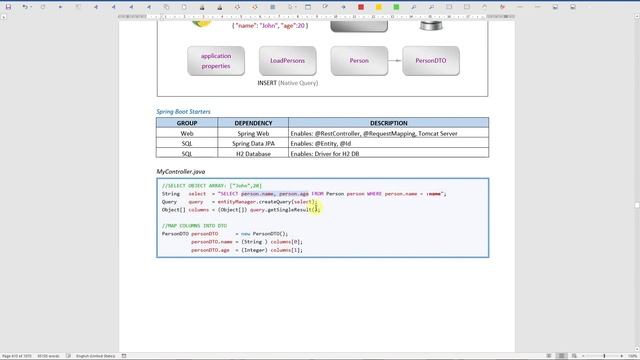This screenshot has width=640, height=360.
Task: Click the 'application properties' diagram box
Action: pyautogui.click(x=216, y=61)
